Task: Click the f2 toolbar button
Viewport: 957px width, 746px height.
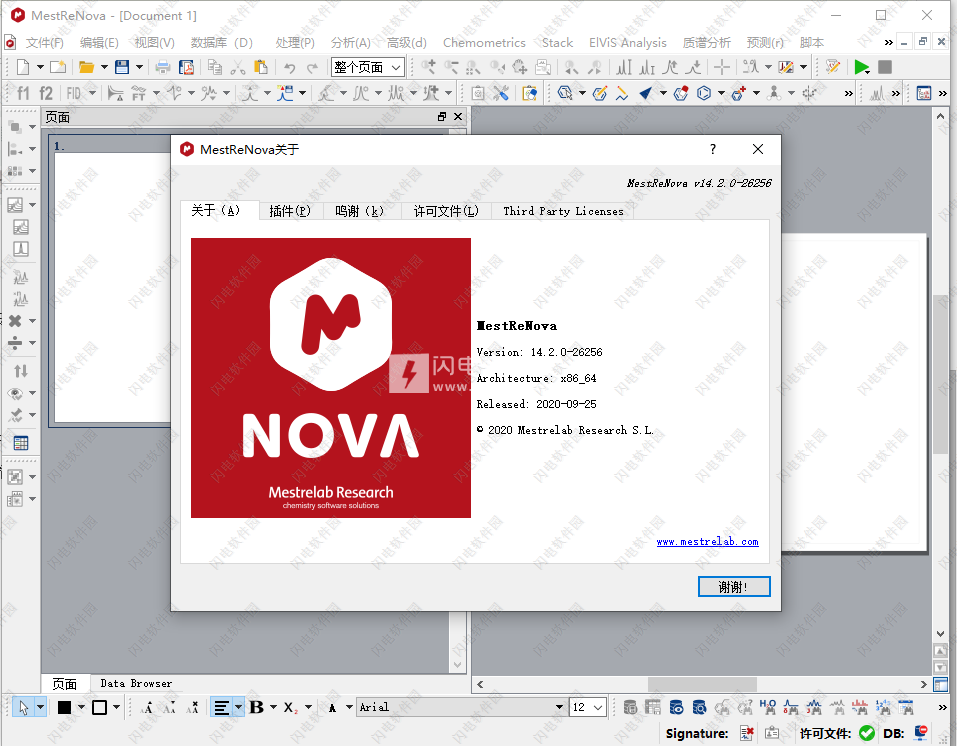Action: point(46,93)
